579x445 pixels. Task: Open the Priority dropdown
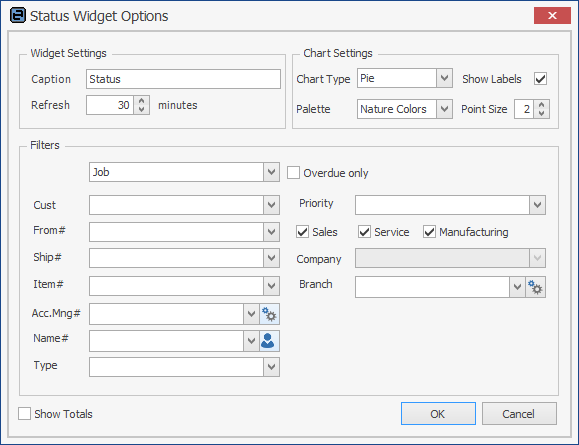[537, 205]
